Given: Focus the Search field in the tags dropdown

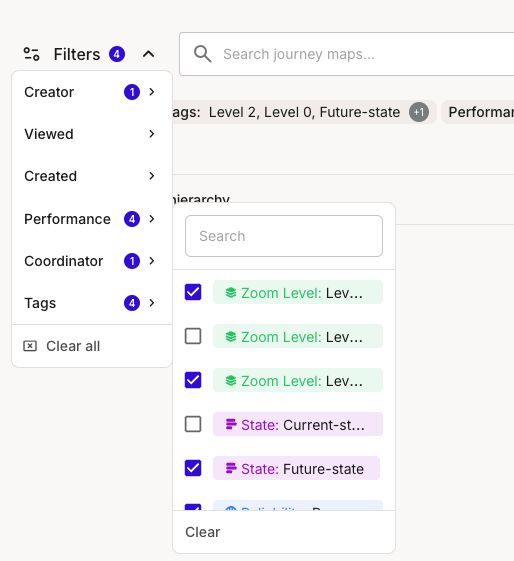Looking at the screenshot, I should 284,236.
